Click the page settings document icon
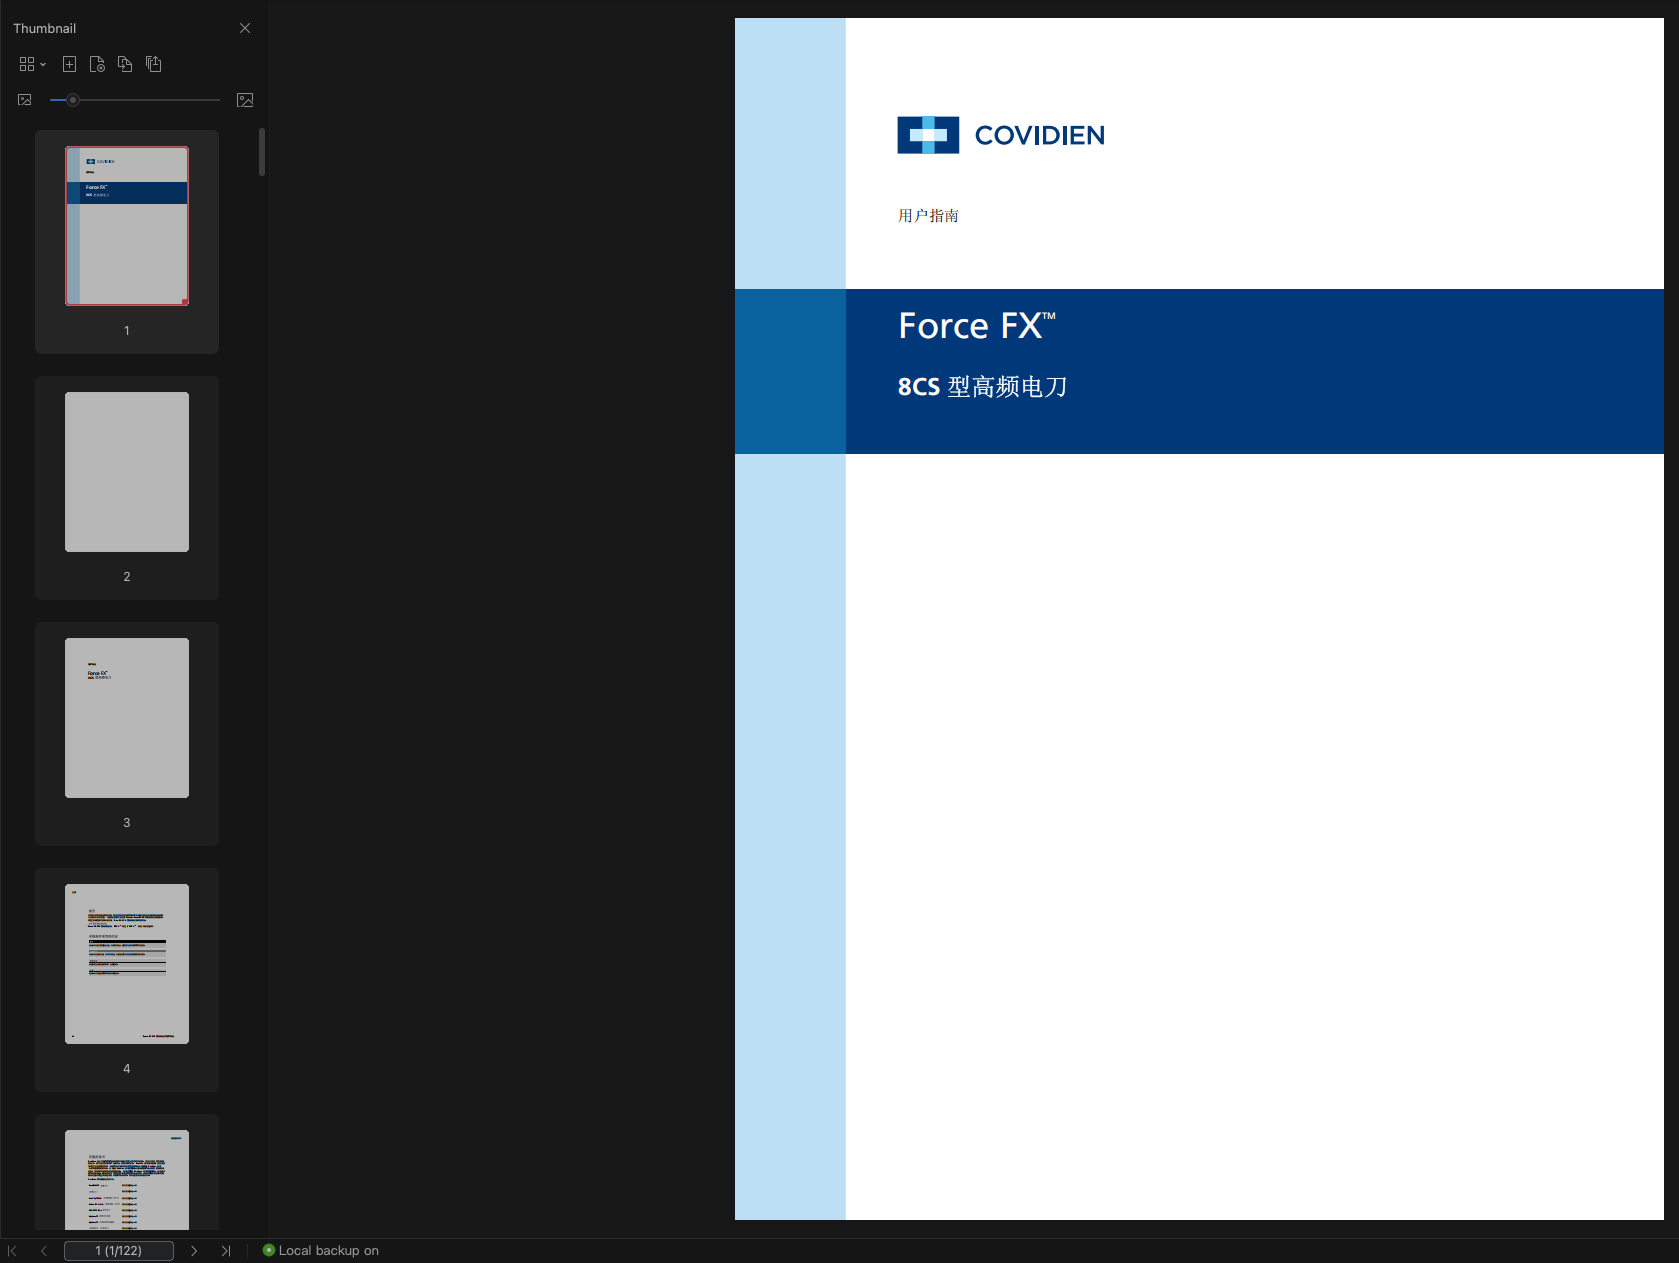The width and height of the screenshot is (1679, 1263). pyautogui.click(x=97, y=64)
